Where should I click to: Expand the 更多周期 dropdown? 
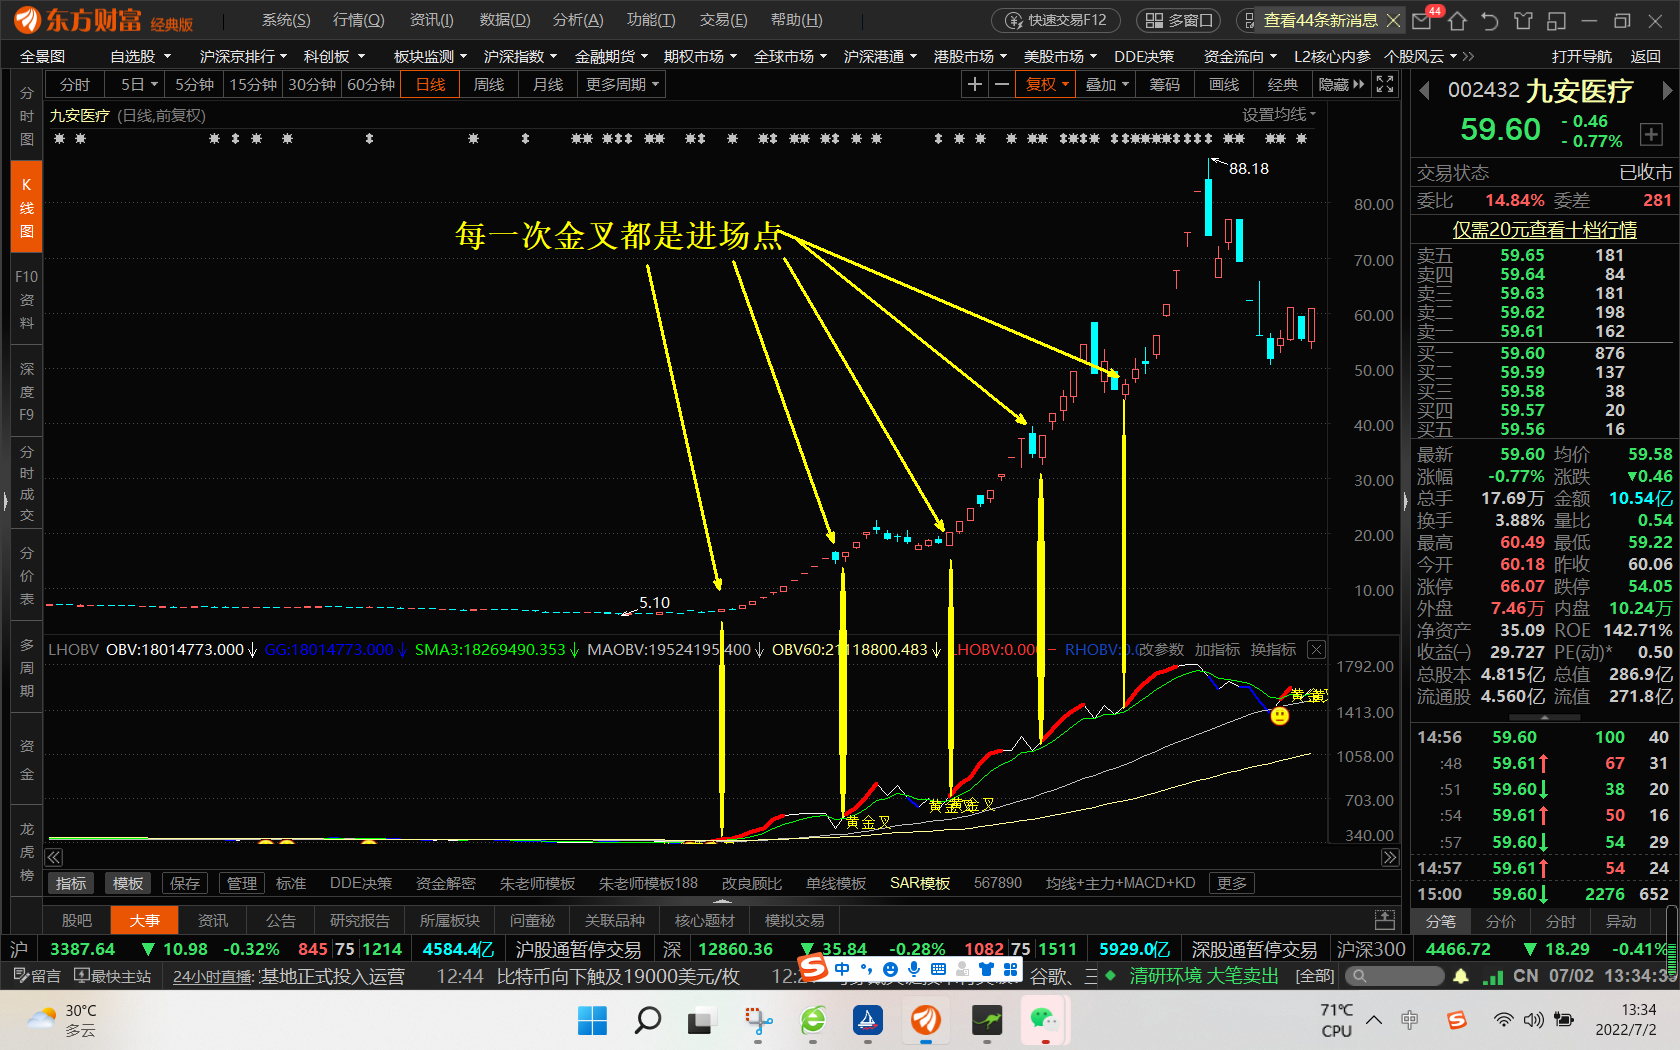coord(622,85)
